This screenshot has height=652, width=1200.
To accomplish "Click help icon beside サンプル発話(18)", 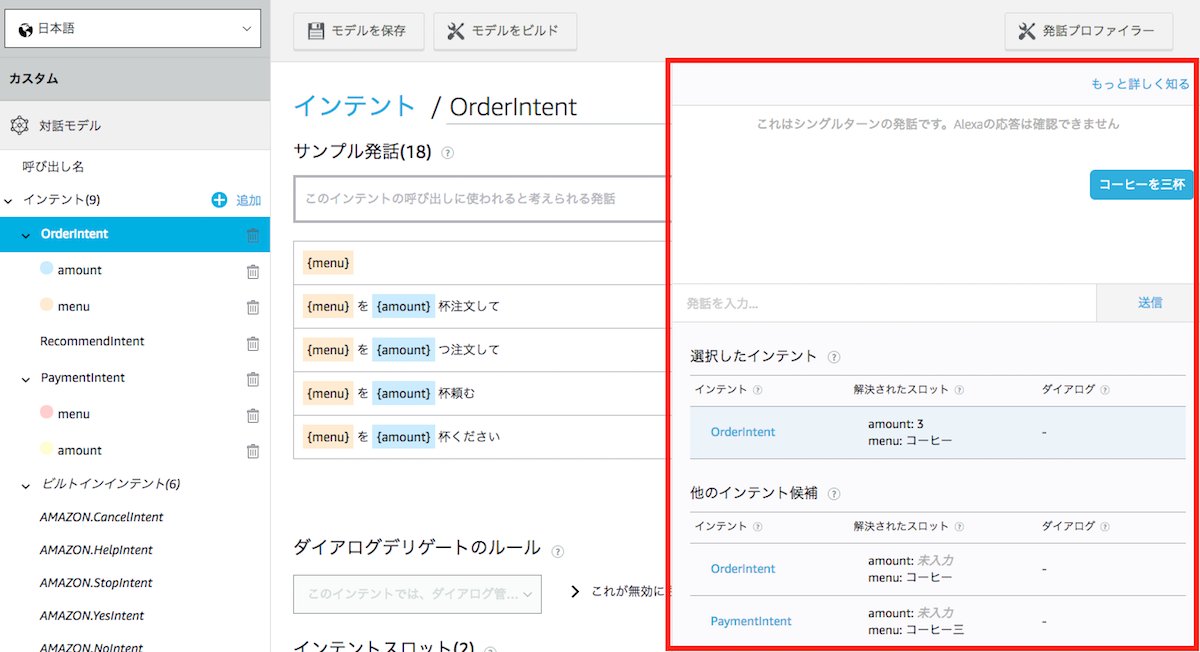I will tap(447, 153).
